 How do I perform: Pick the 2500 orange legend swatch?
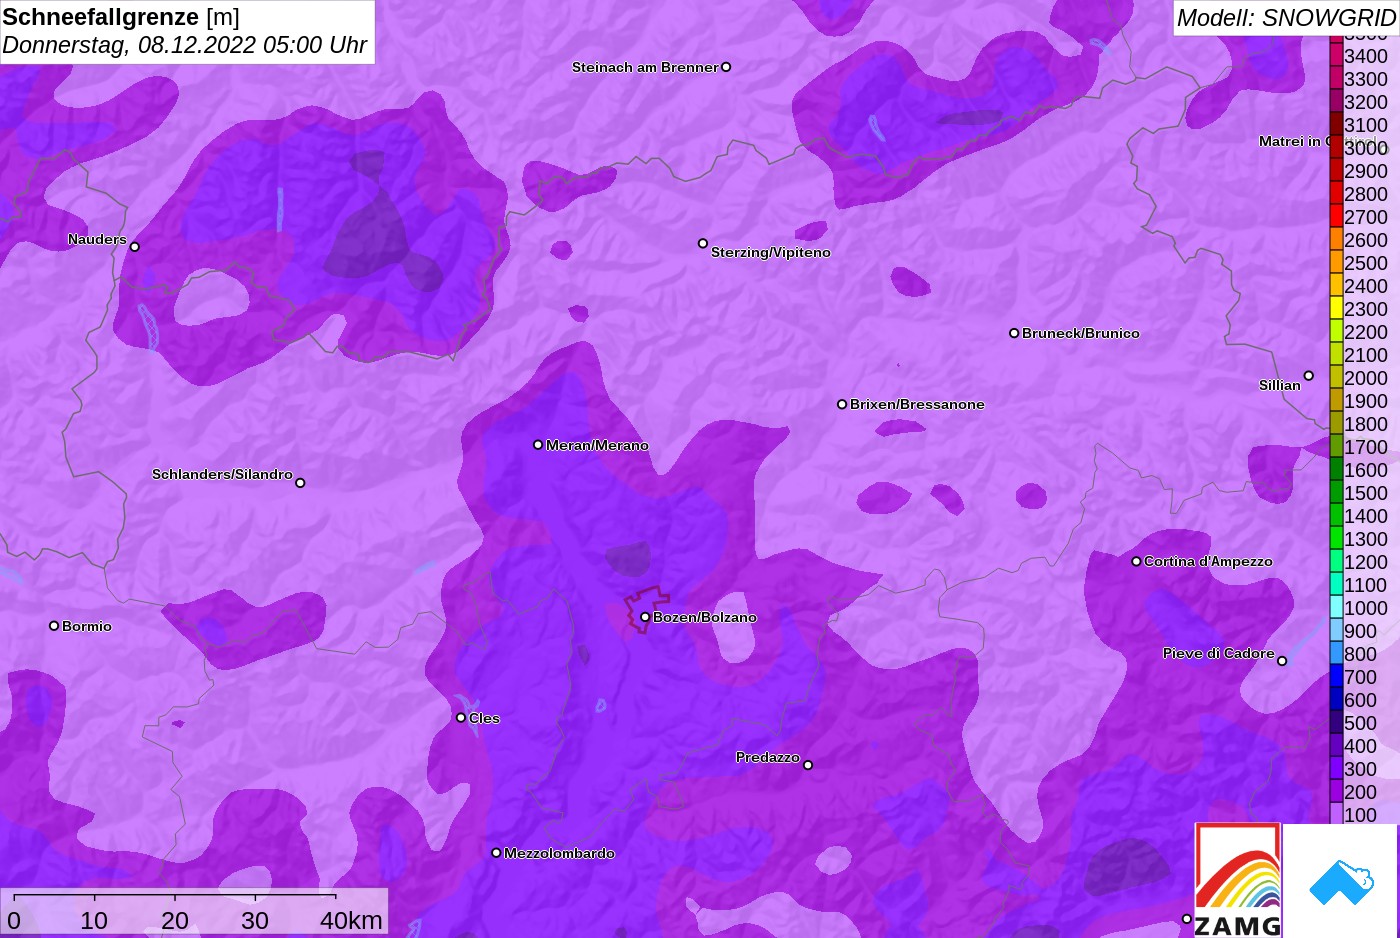(x=1336, y=263)
